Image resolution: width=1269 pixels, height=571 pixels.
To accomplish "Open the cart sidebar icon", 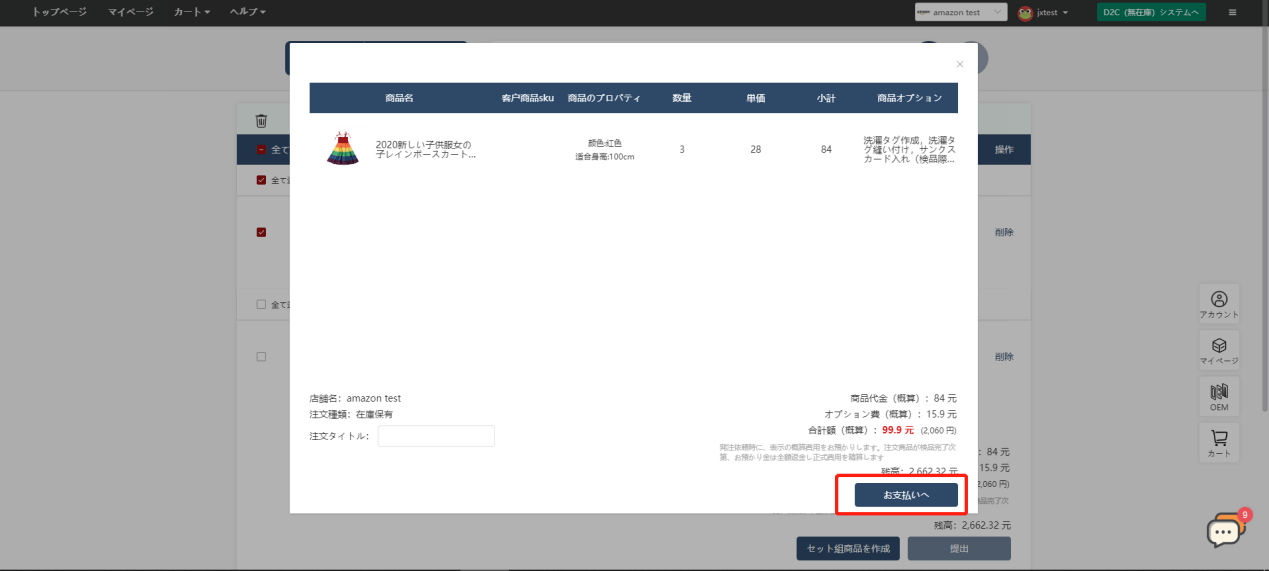I will coord(1219,443).
